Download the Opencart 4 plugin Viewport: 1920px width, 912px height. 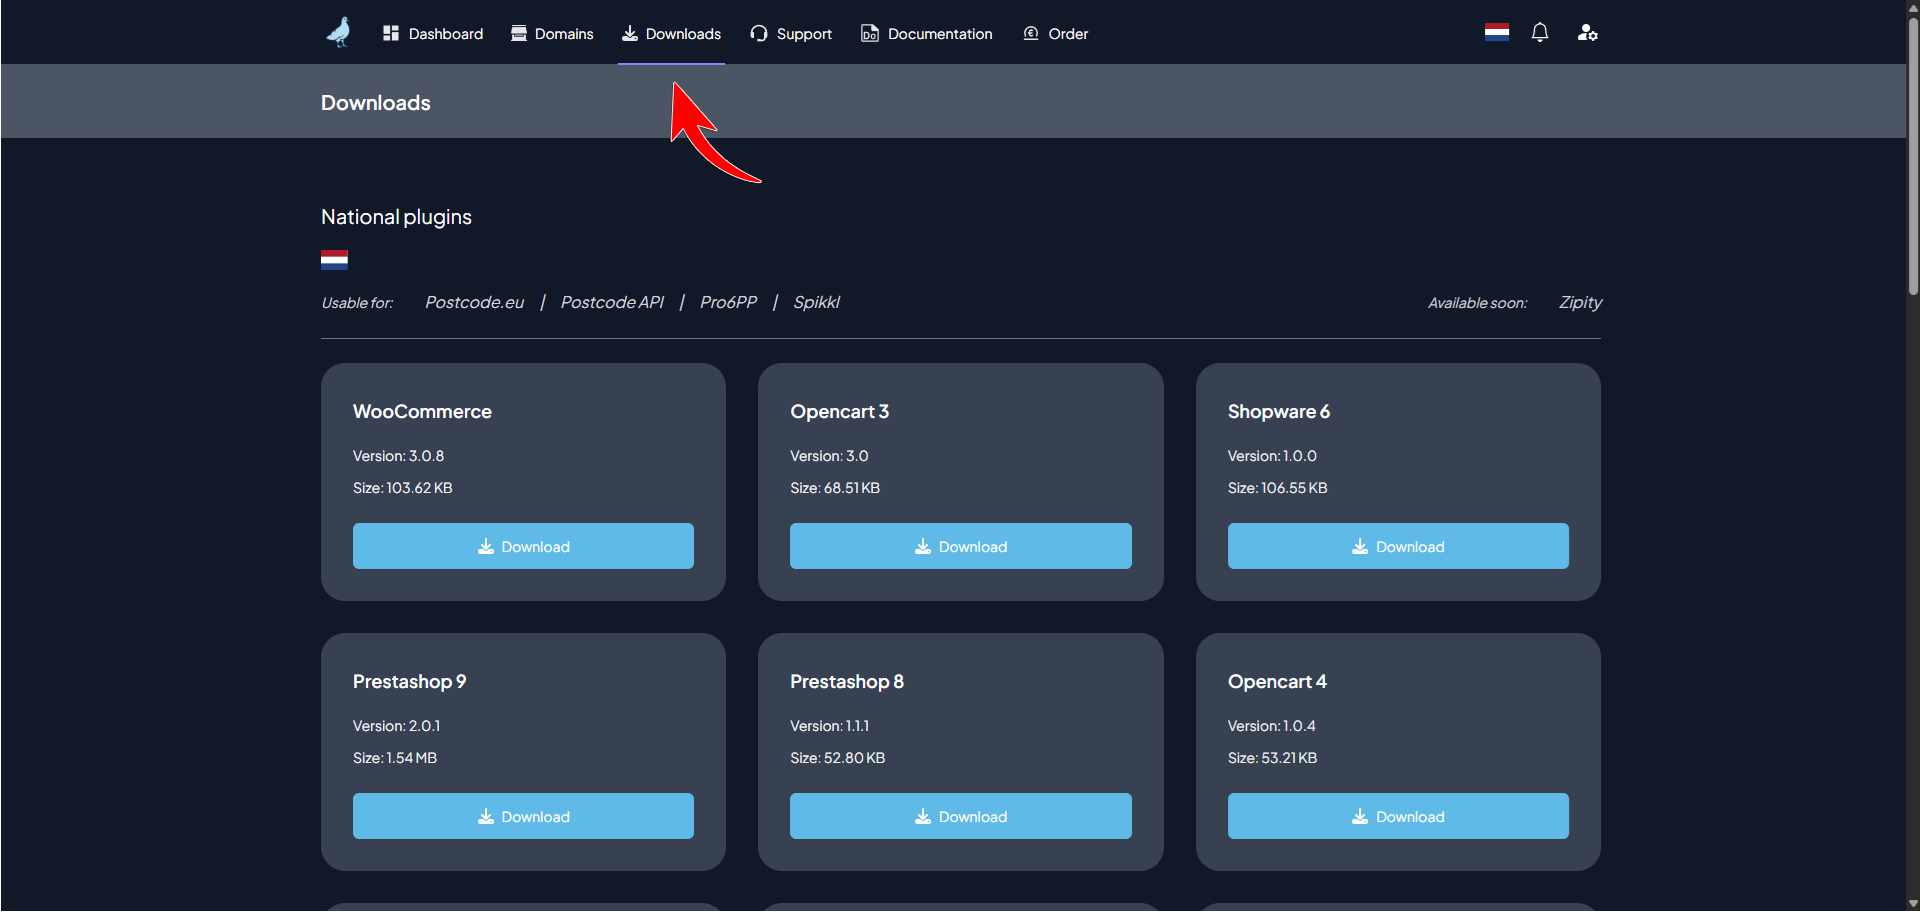pos(1397,816)
